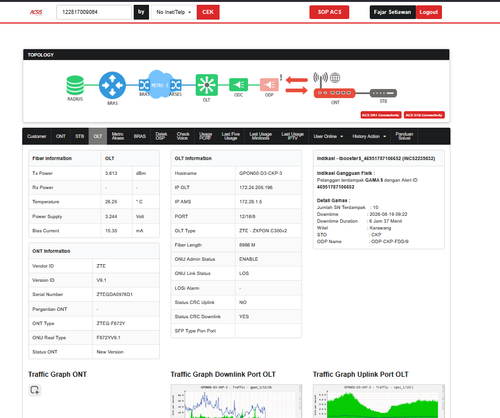Open the Last Usage IPTV tab
500x418 pixels.
tap(292, 136)
